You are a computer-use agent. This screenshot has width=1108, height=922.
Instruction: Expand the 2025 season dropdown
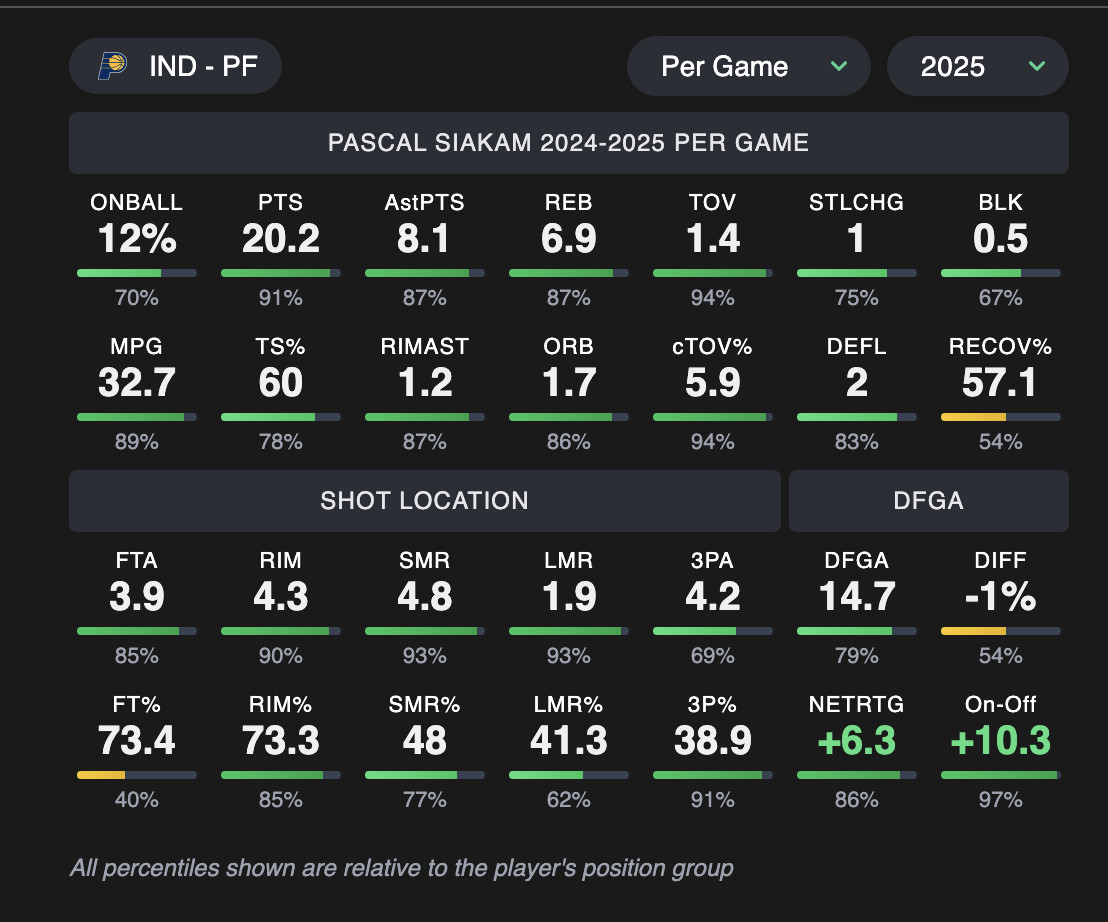coord(977,67)
